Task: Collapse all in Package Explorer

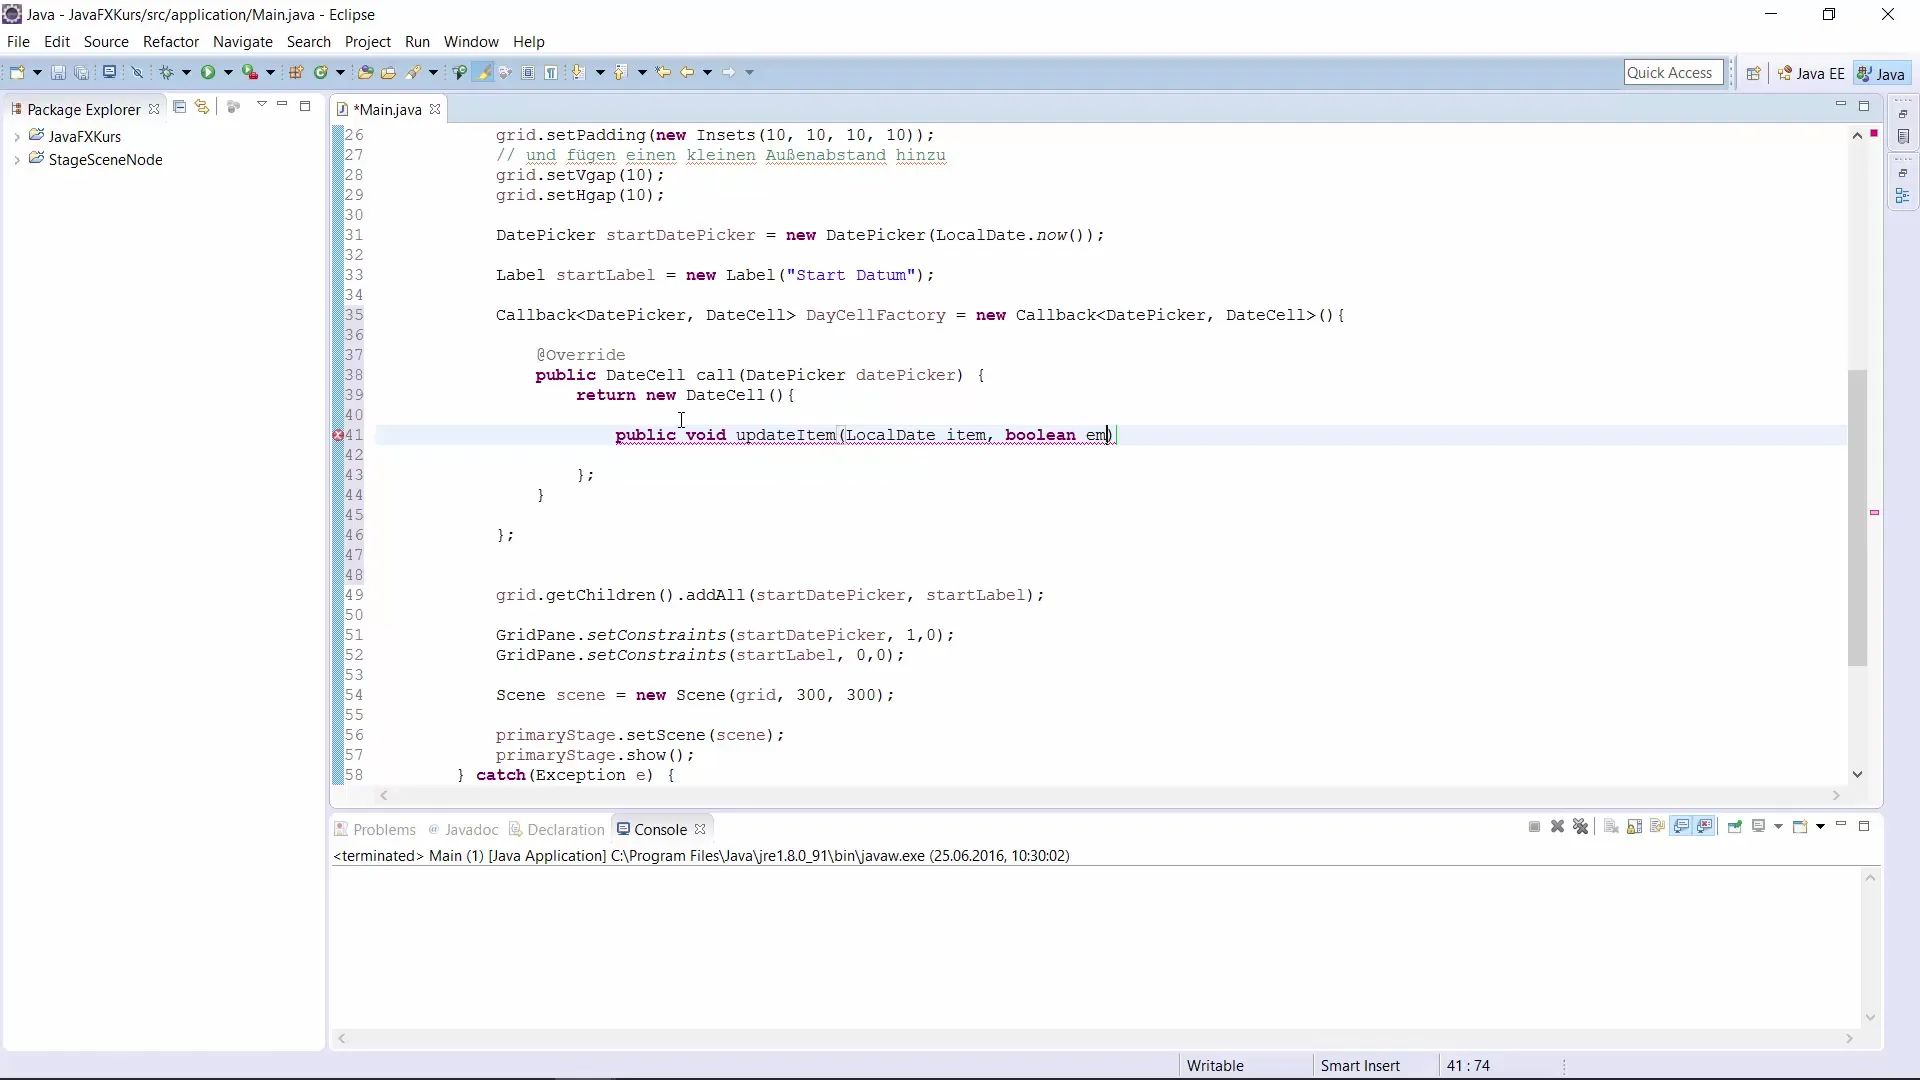Action: click(179, 107)
